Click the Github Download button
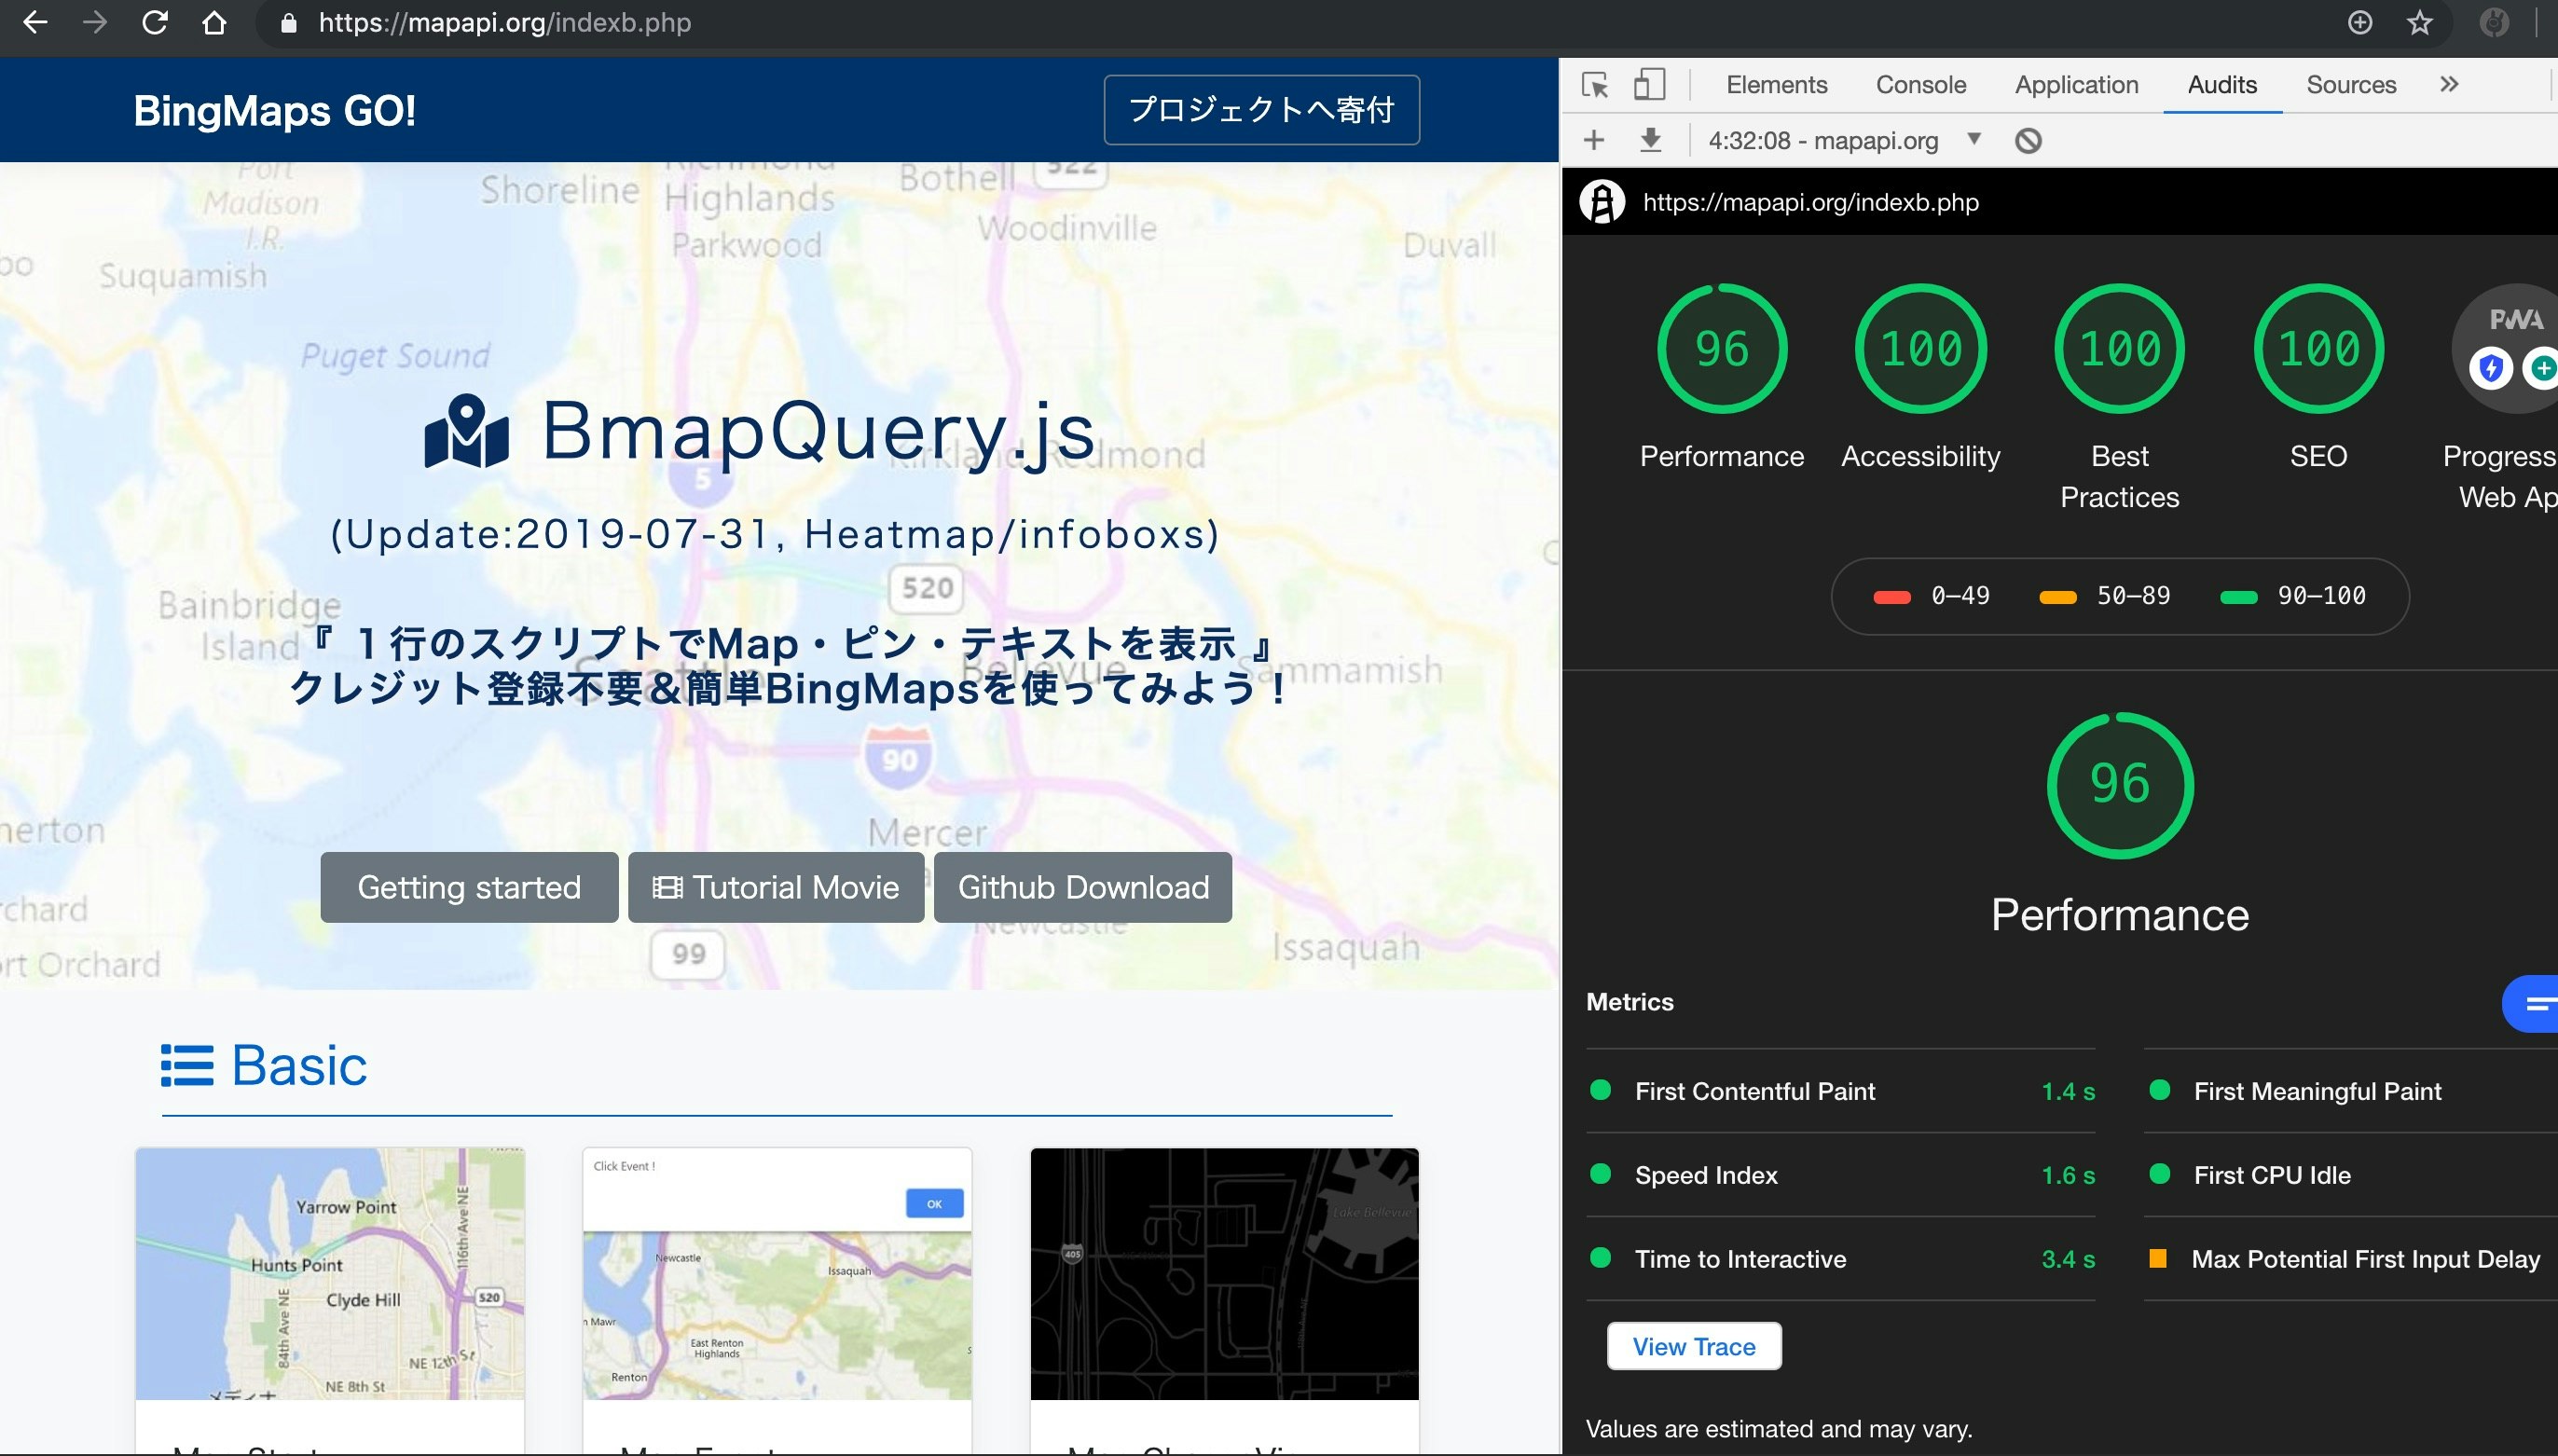Screen dimensions: 2558x1456 1083,887
